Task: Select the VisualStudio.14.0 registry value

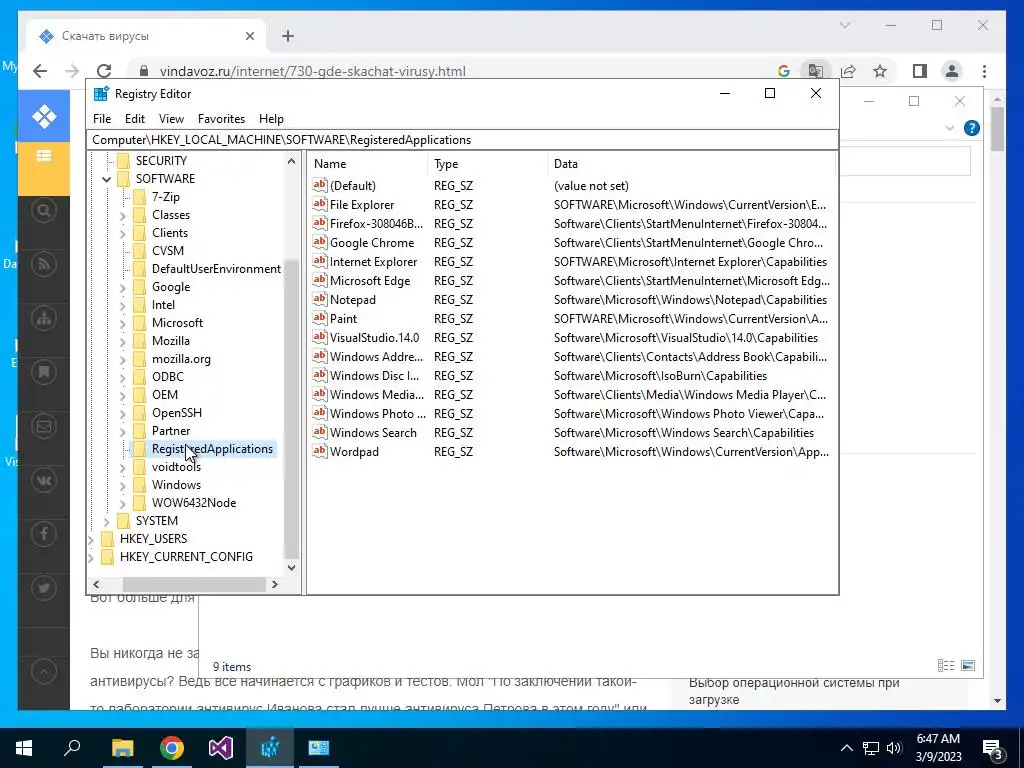Action: pyautogui.click(x=374, y=338)
